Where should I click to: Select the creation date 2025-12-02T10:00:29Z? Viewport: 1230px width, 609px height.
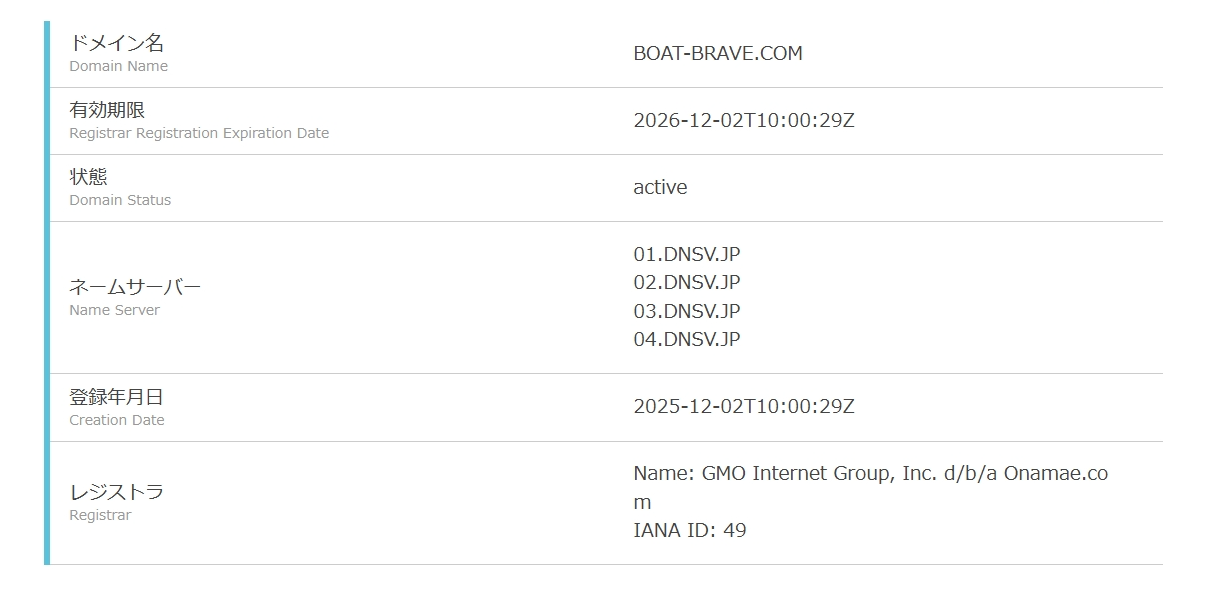(x=744, y=406)
